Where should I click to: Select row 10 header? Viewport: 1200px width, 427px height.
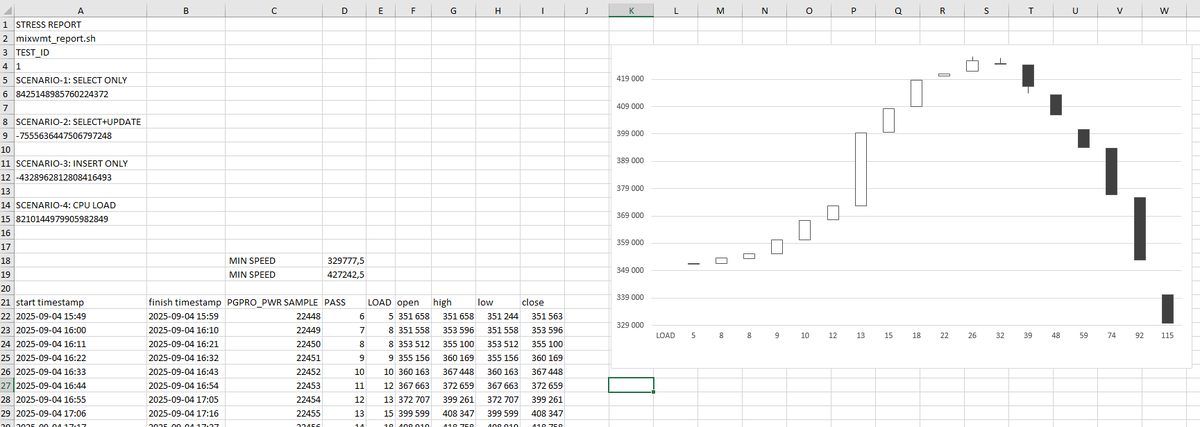pyautogui.click(x=7, y=149)
